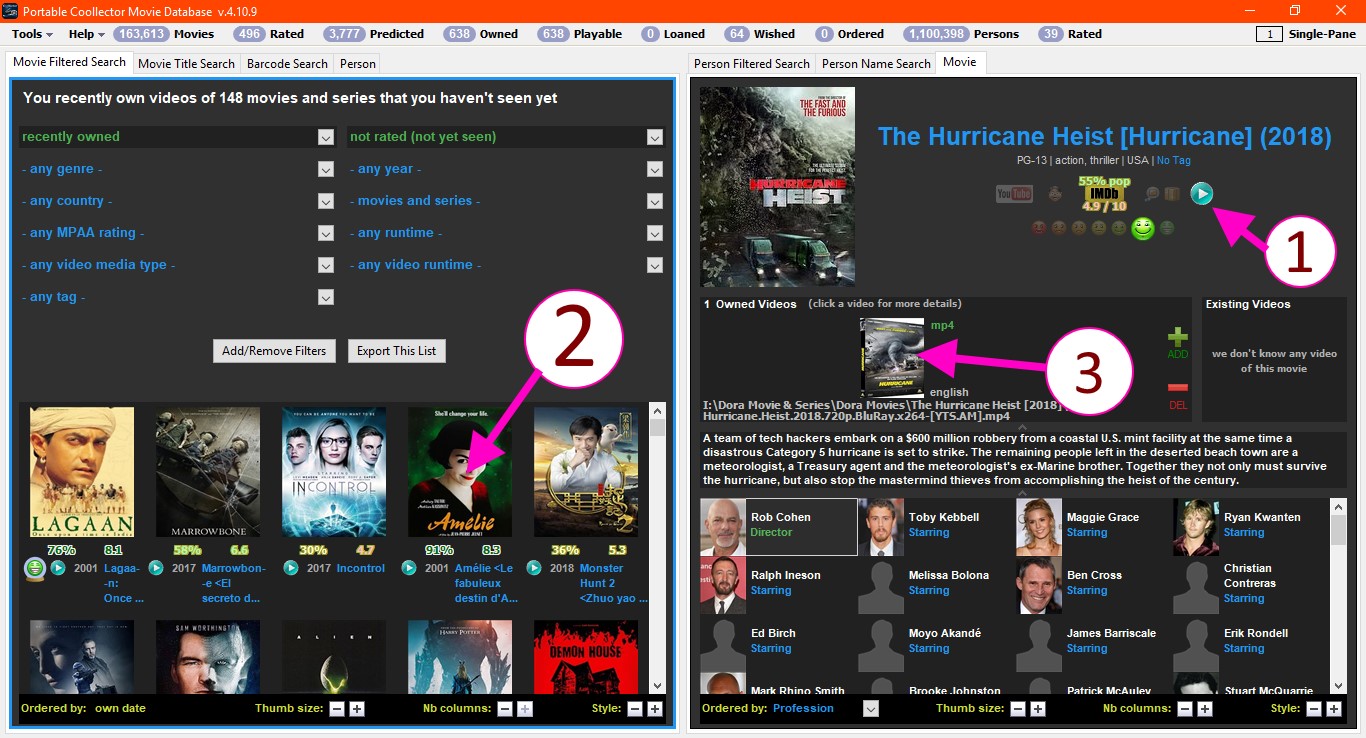This screenshot has width=1366, height=738.
Task: Expand the 'any genre' filter dropdown
Action: [x=326, y=169]
